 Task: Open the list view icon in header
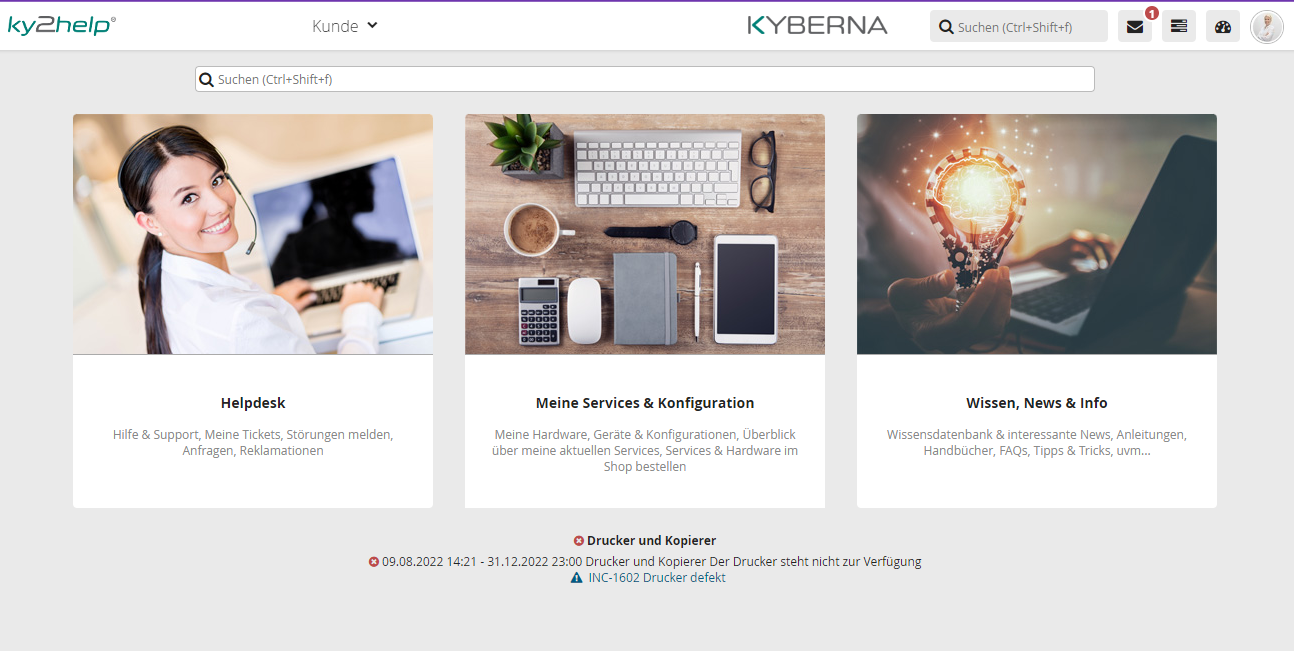1179,27
